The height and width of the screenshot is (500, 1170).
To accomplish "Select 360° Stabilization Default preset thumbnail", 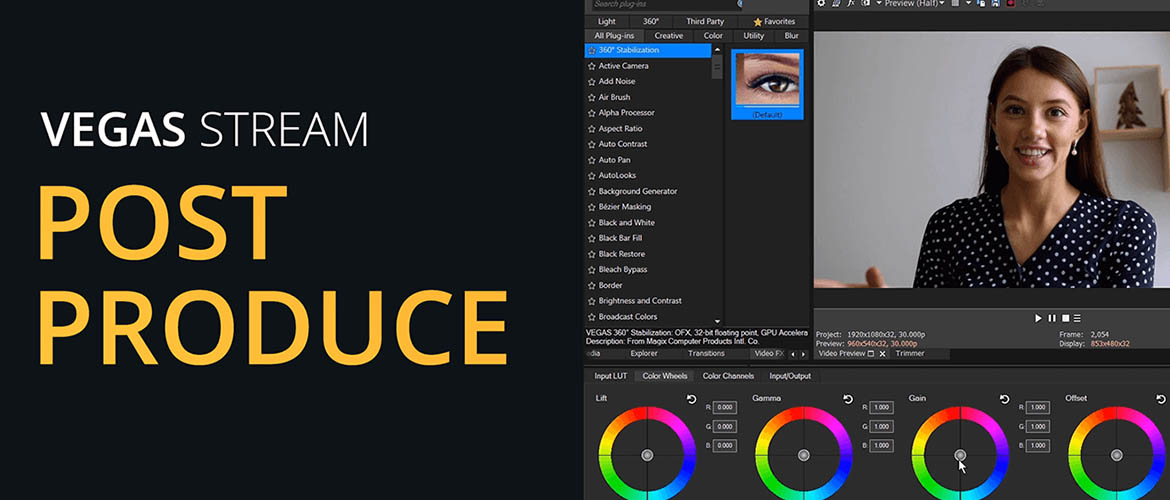I will point(767,84).
